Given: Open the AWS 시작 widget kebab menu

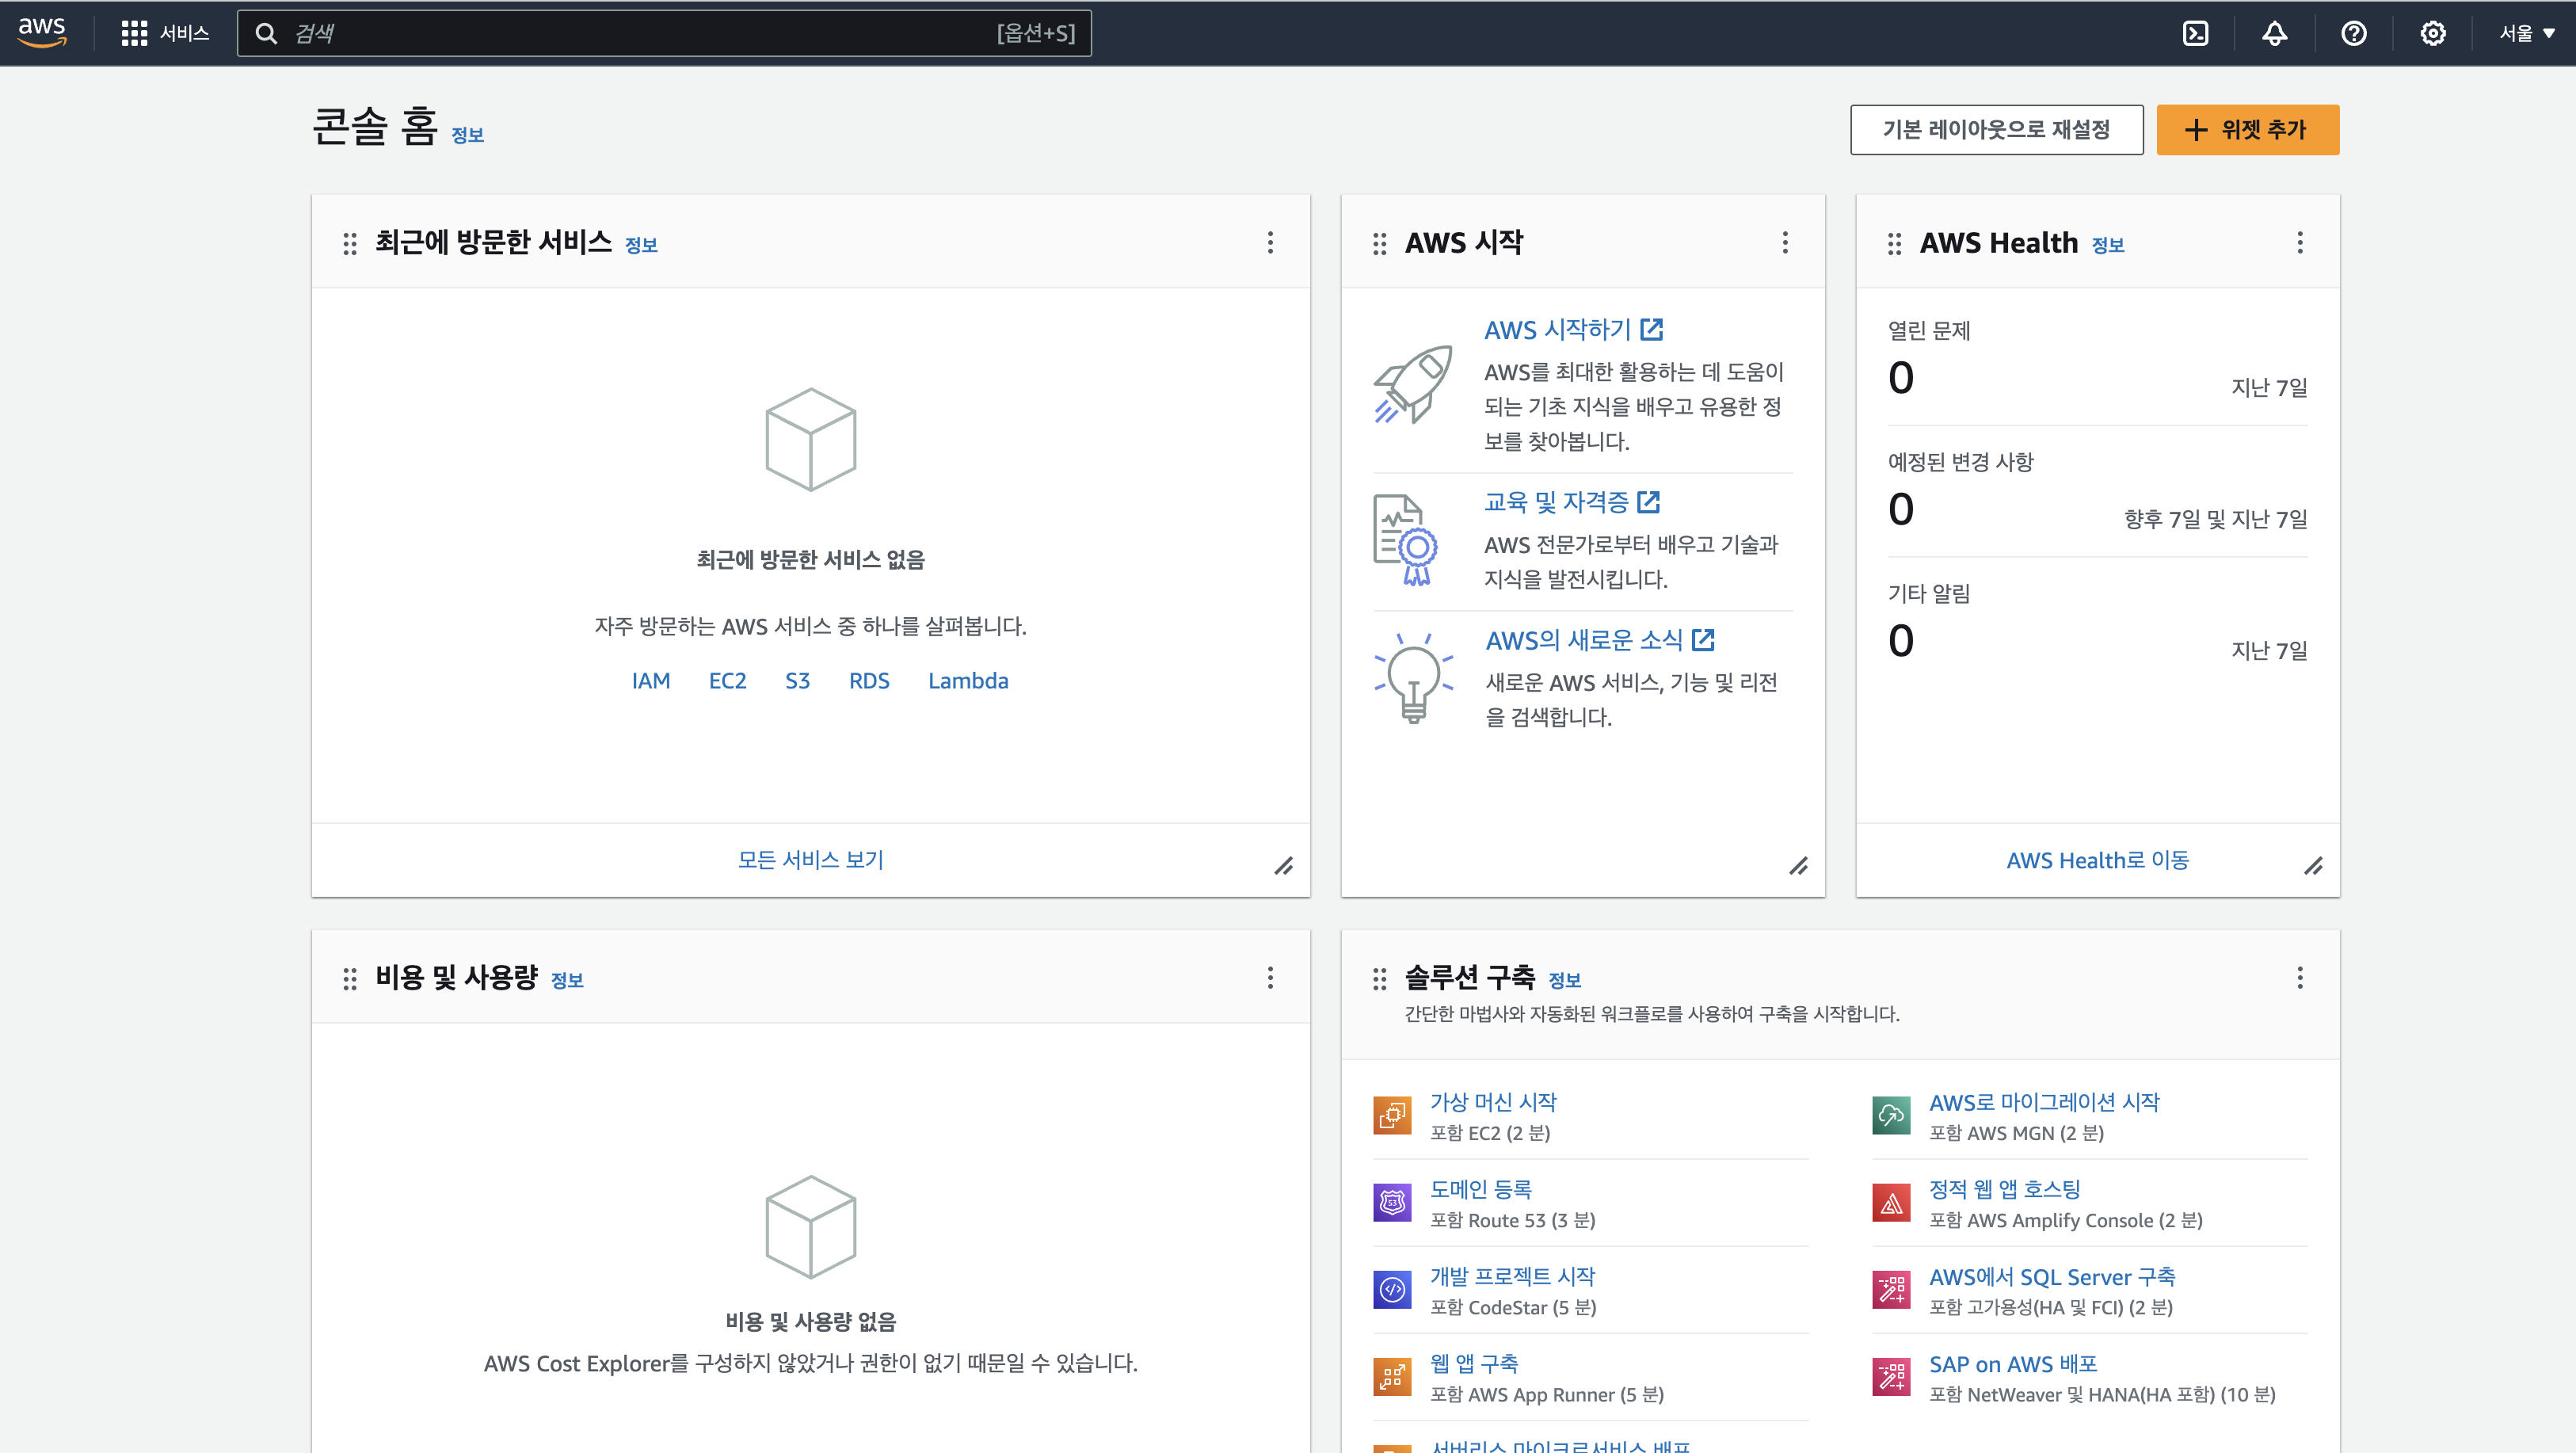Looking at the screenshot, I should 1785,243.
